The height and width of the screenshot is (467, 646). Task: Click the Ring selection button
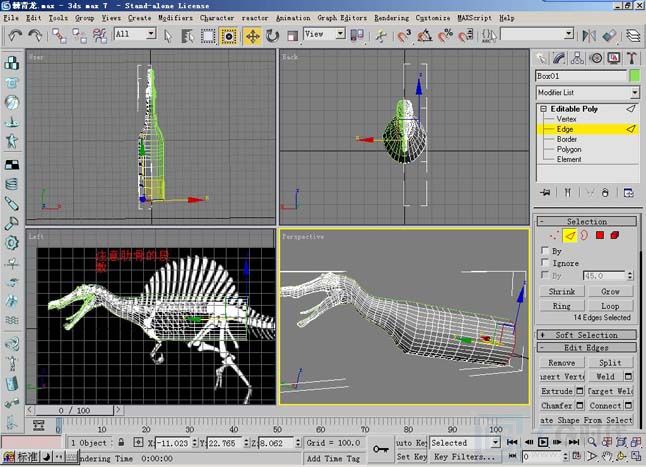tap(562, 306)
